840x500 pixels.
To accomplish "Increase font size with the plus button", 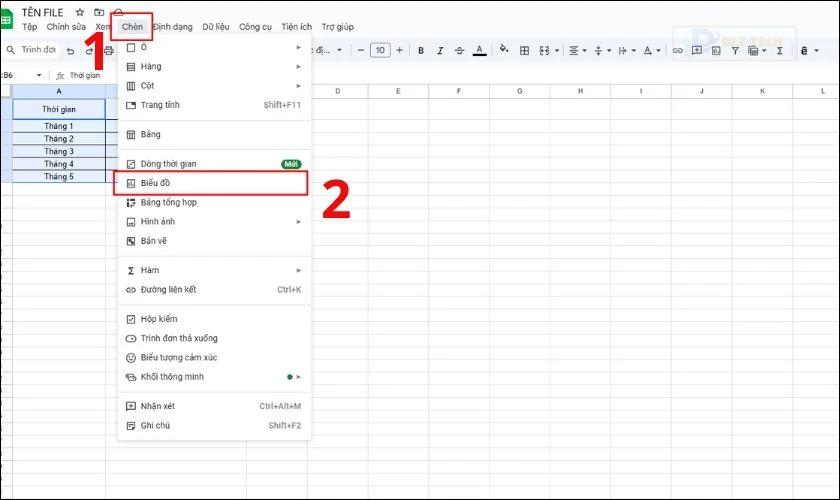I will [400, 50].
